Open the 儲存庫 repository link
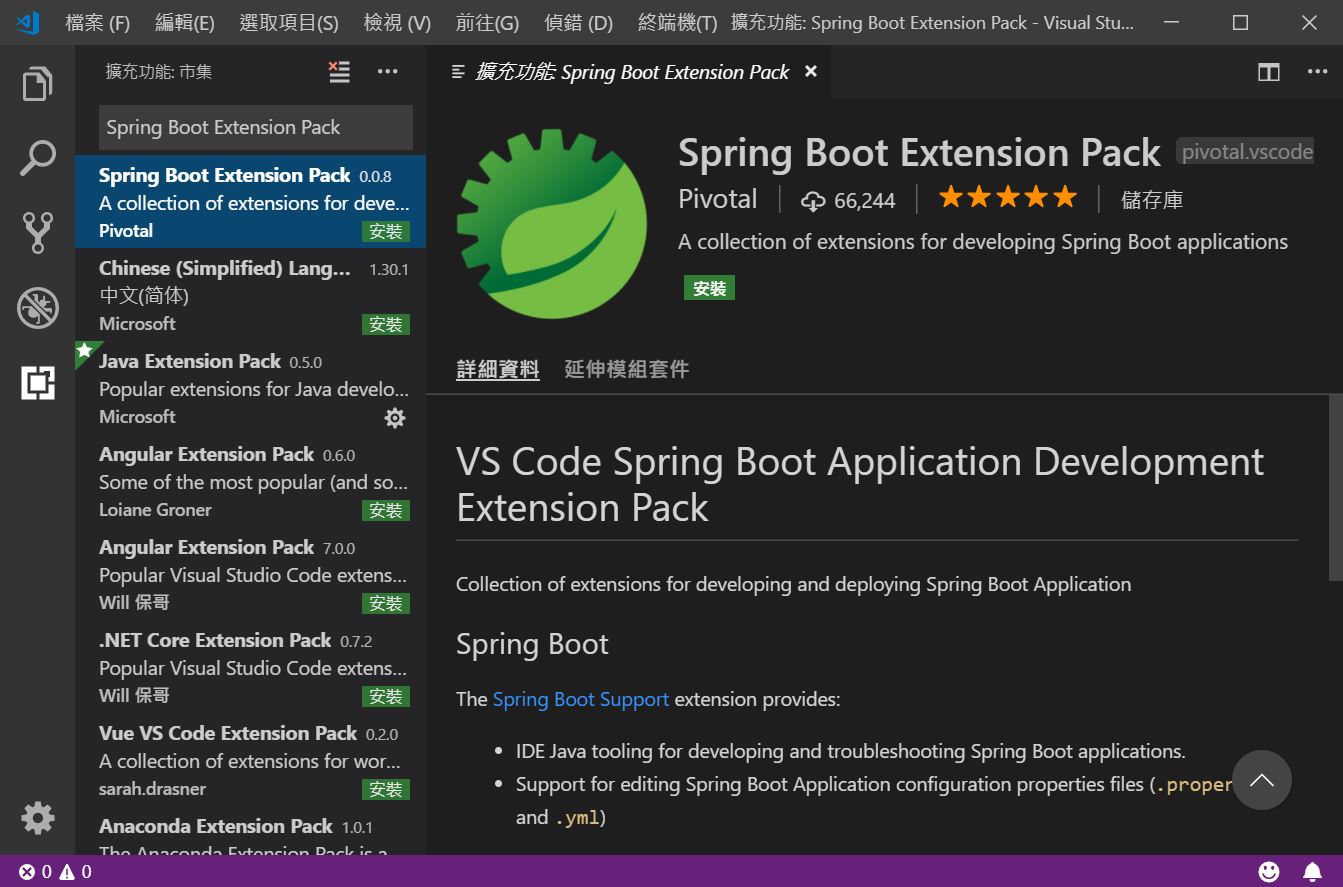 tap(1152, 200)
